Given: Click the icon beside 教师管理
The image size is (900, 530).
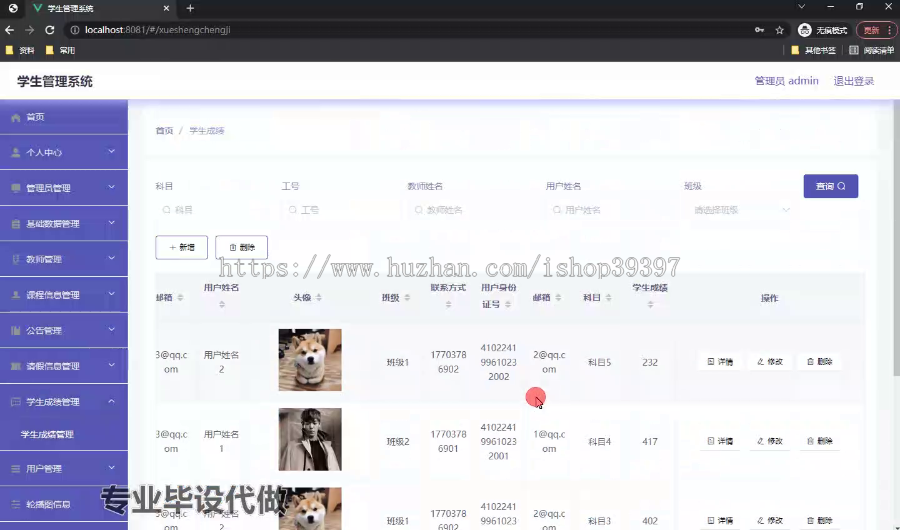Looking at the screenshot, I should pyautogui.click(x=15, y=259).
